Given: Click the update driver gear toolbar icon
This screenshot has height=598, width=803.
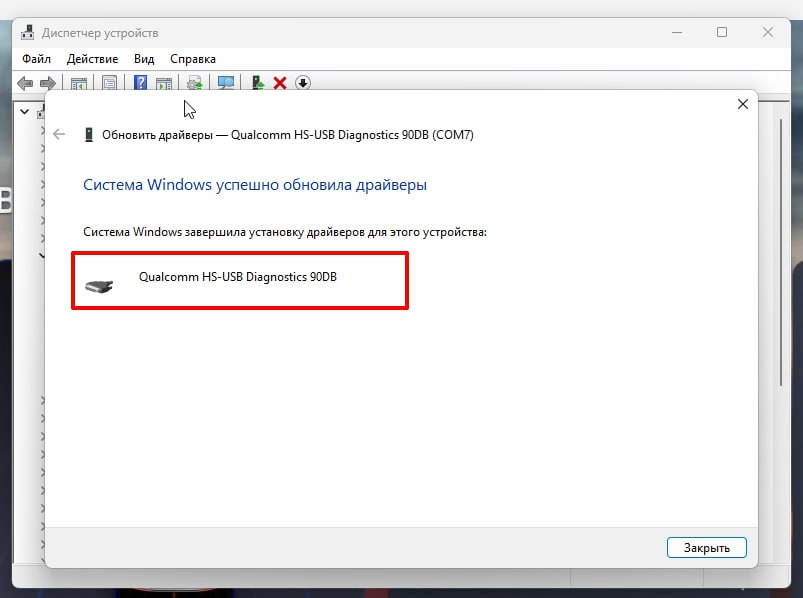Looking at the screenshot, I should point(195,83).
